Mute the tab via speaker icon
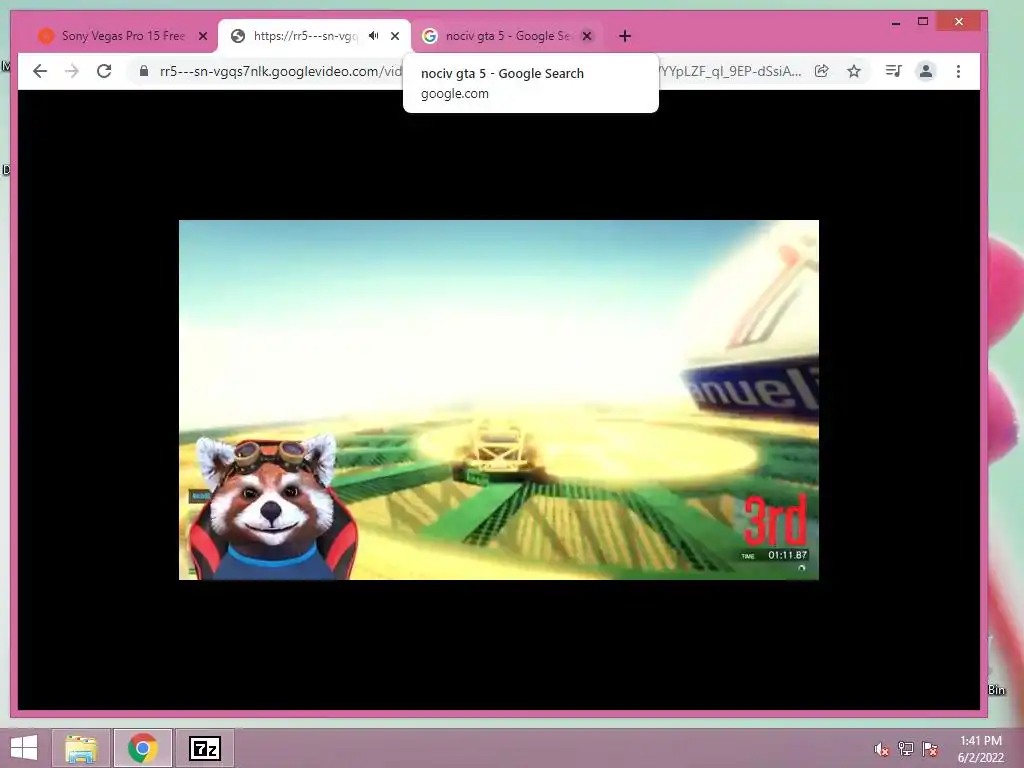 [x=374, y=36]
